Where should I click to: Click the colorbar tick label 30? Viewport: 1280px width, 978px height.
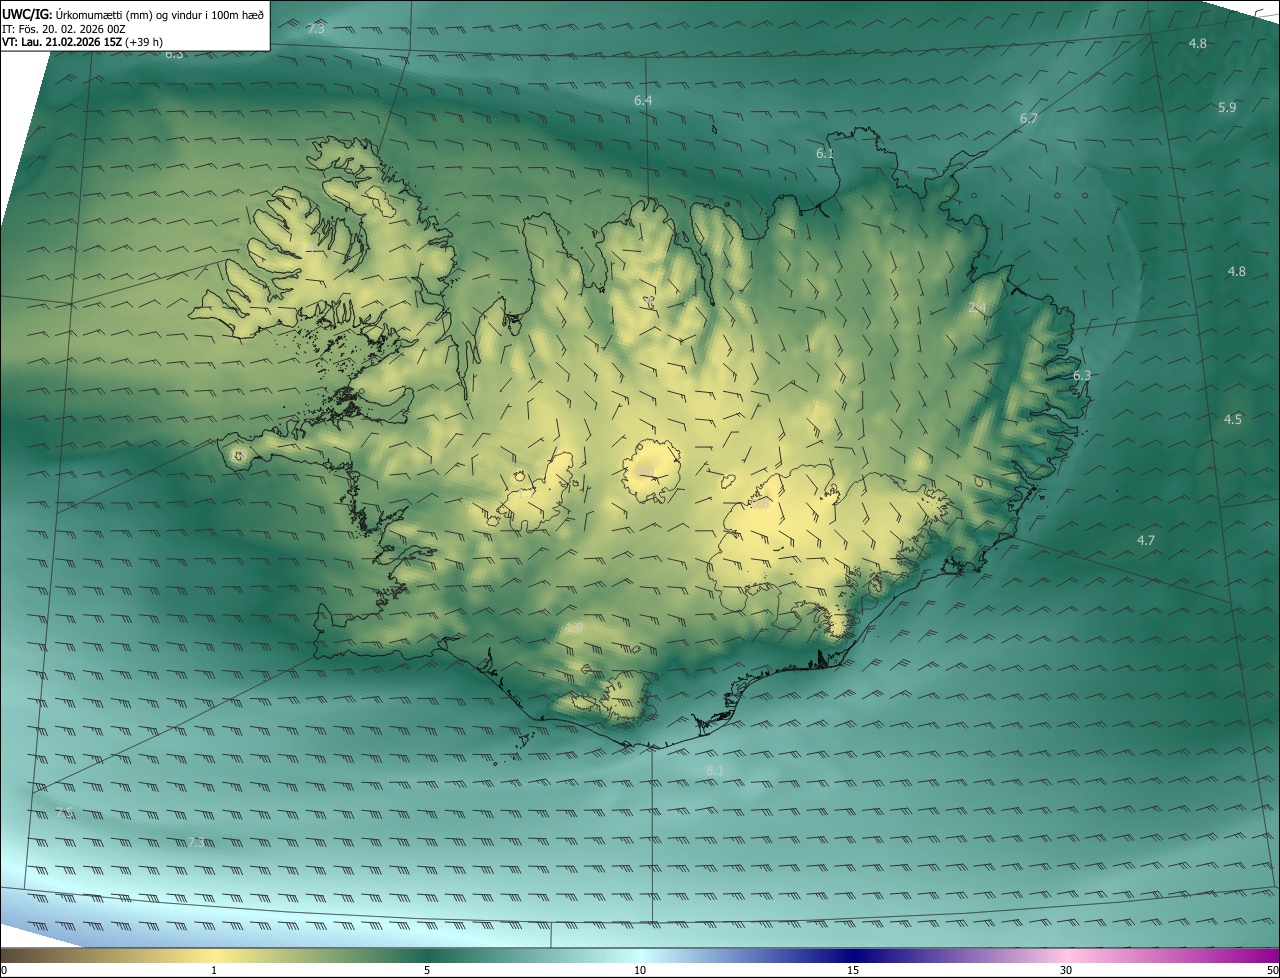pyautogui.click(x=1066, y=970)
